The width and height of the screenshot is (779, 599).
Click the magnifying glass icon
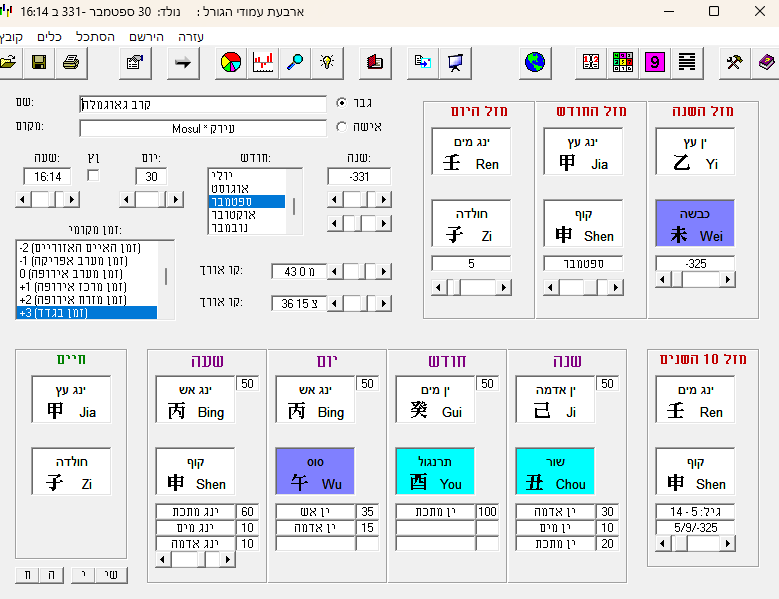click(295, 63)
